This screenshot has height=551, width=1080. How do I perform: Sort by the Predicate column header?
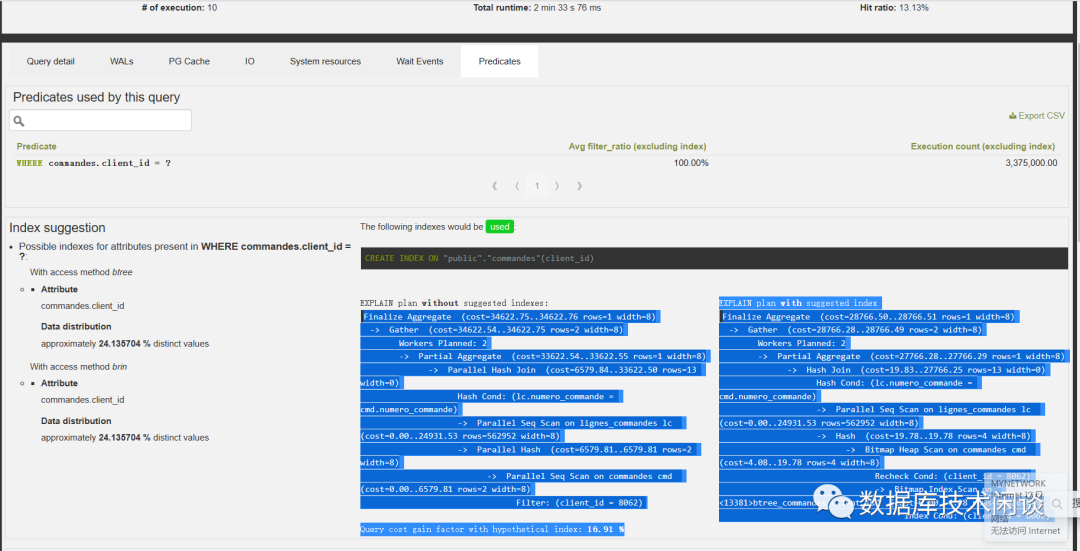37,146
